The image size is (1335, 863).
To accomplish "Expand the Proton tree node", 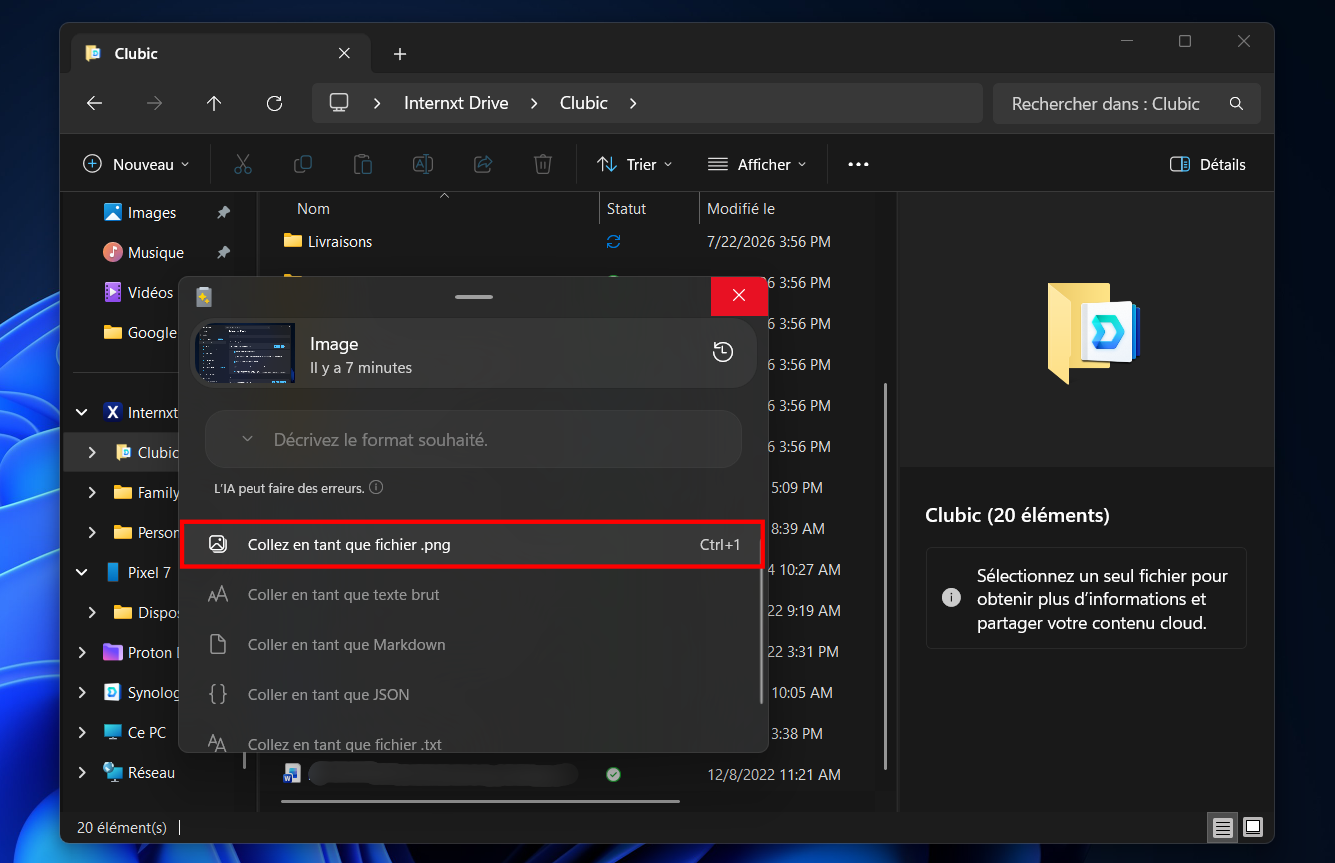I will tap(82, 653).
